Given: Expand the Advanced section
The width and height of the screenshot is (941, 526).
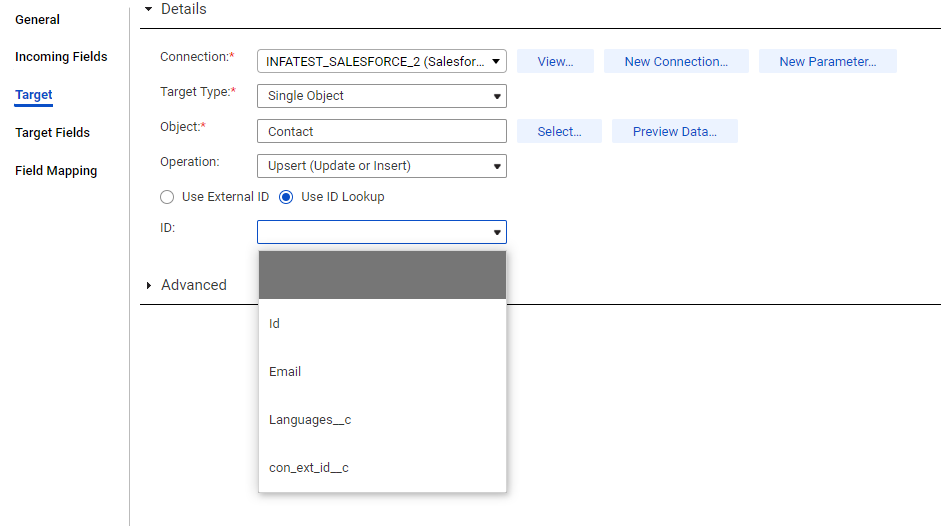Looking at the screenshot, I should [149, 285].
